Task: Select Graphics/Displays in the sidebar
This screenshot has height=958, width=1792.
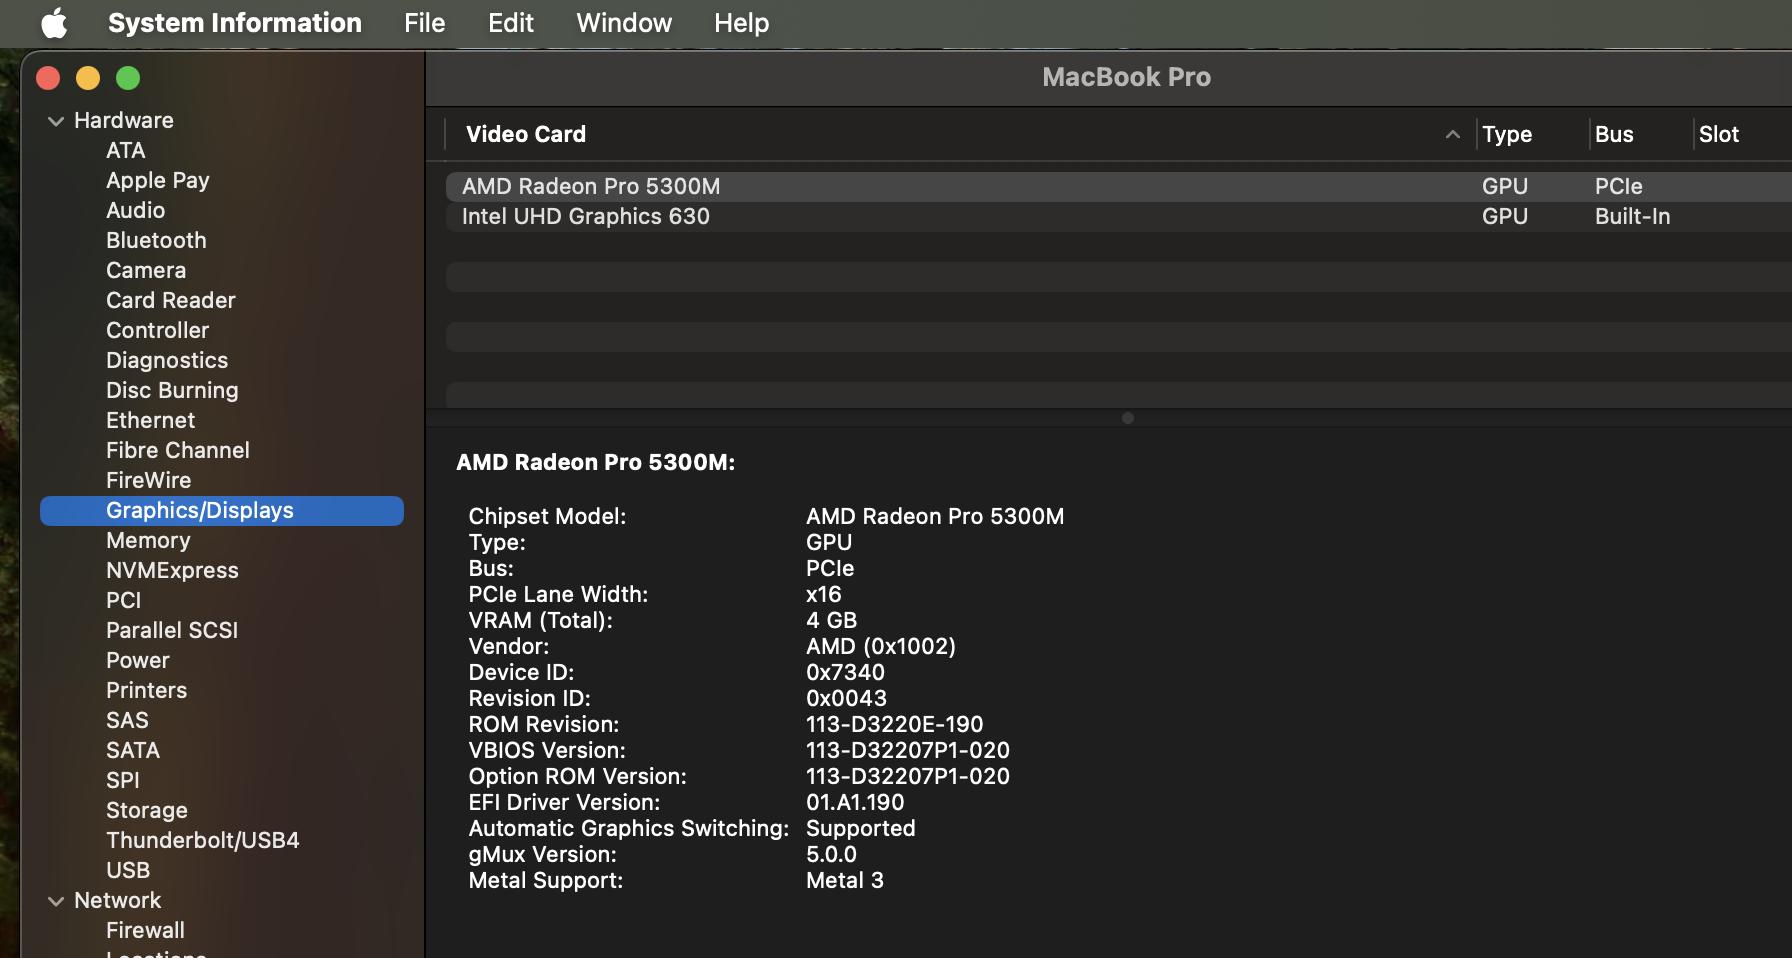Action: click(x=222, y=510)
